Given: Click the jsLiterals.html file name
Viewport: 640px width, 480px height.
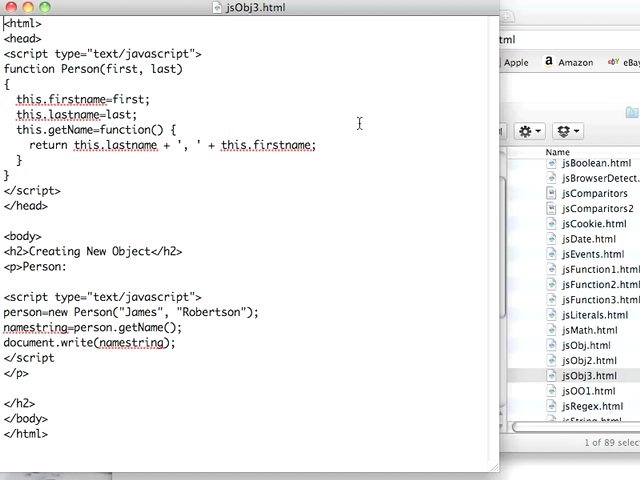Looking at the screenshot, I should point(595,315).
